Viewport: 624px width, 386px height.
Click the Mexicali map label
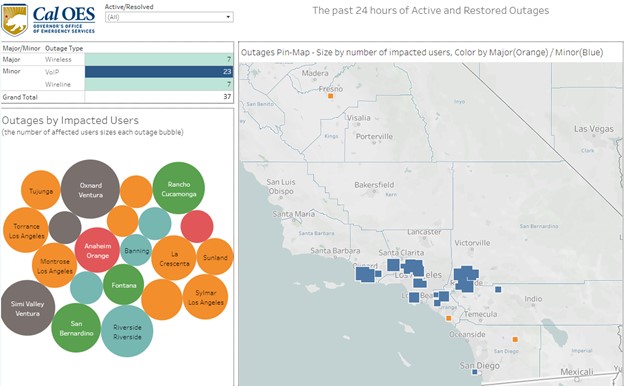[x=577, y=372]
